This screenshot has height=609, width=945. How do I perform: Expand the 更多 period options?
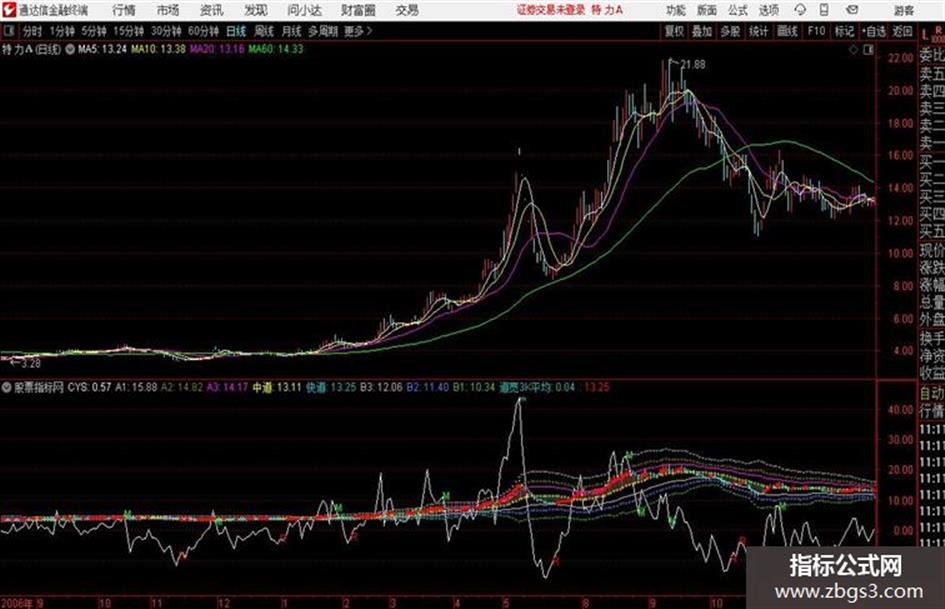tap(358, 31)
